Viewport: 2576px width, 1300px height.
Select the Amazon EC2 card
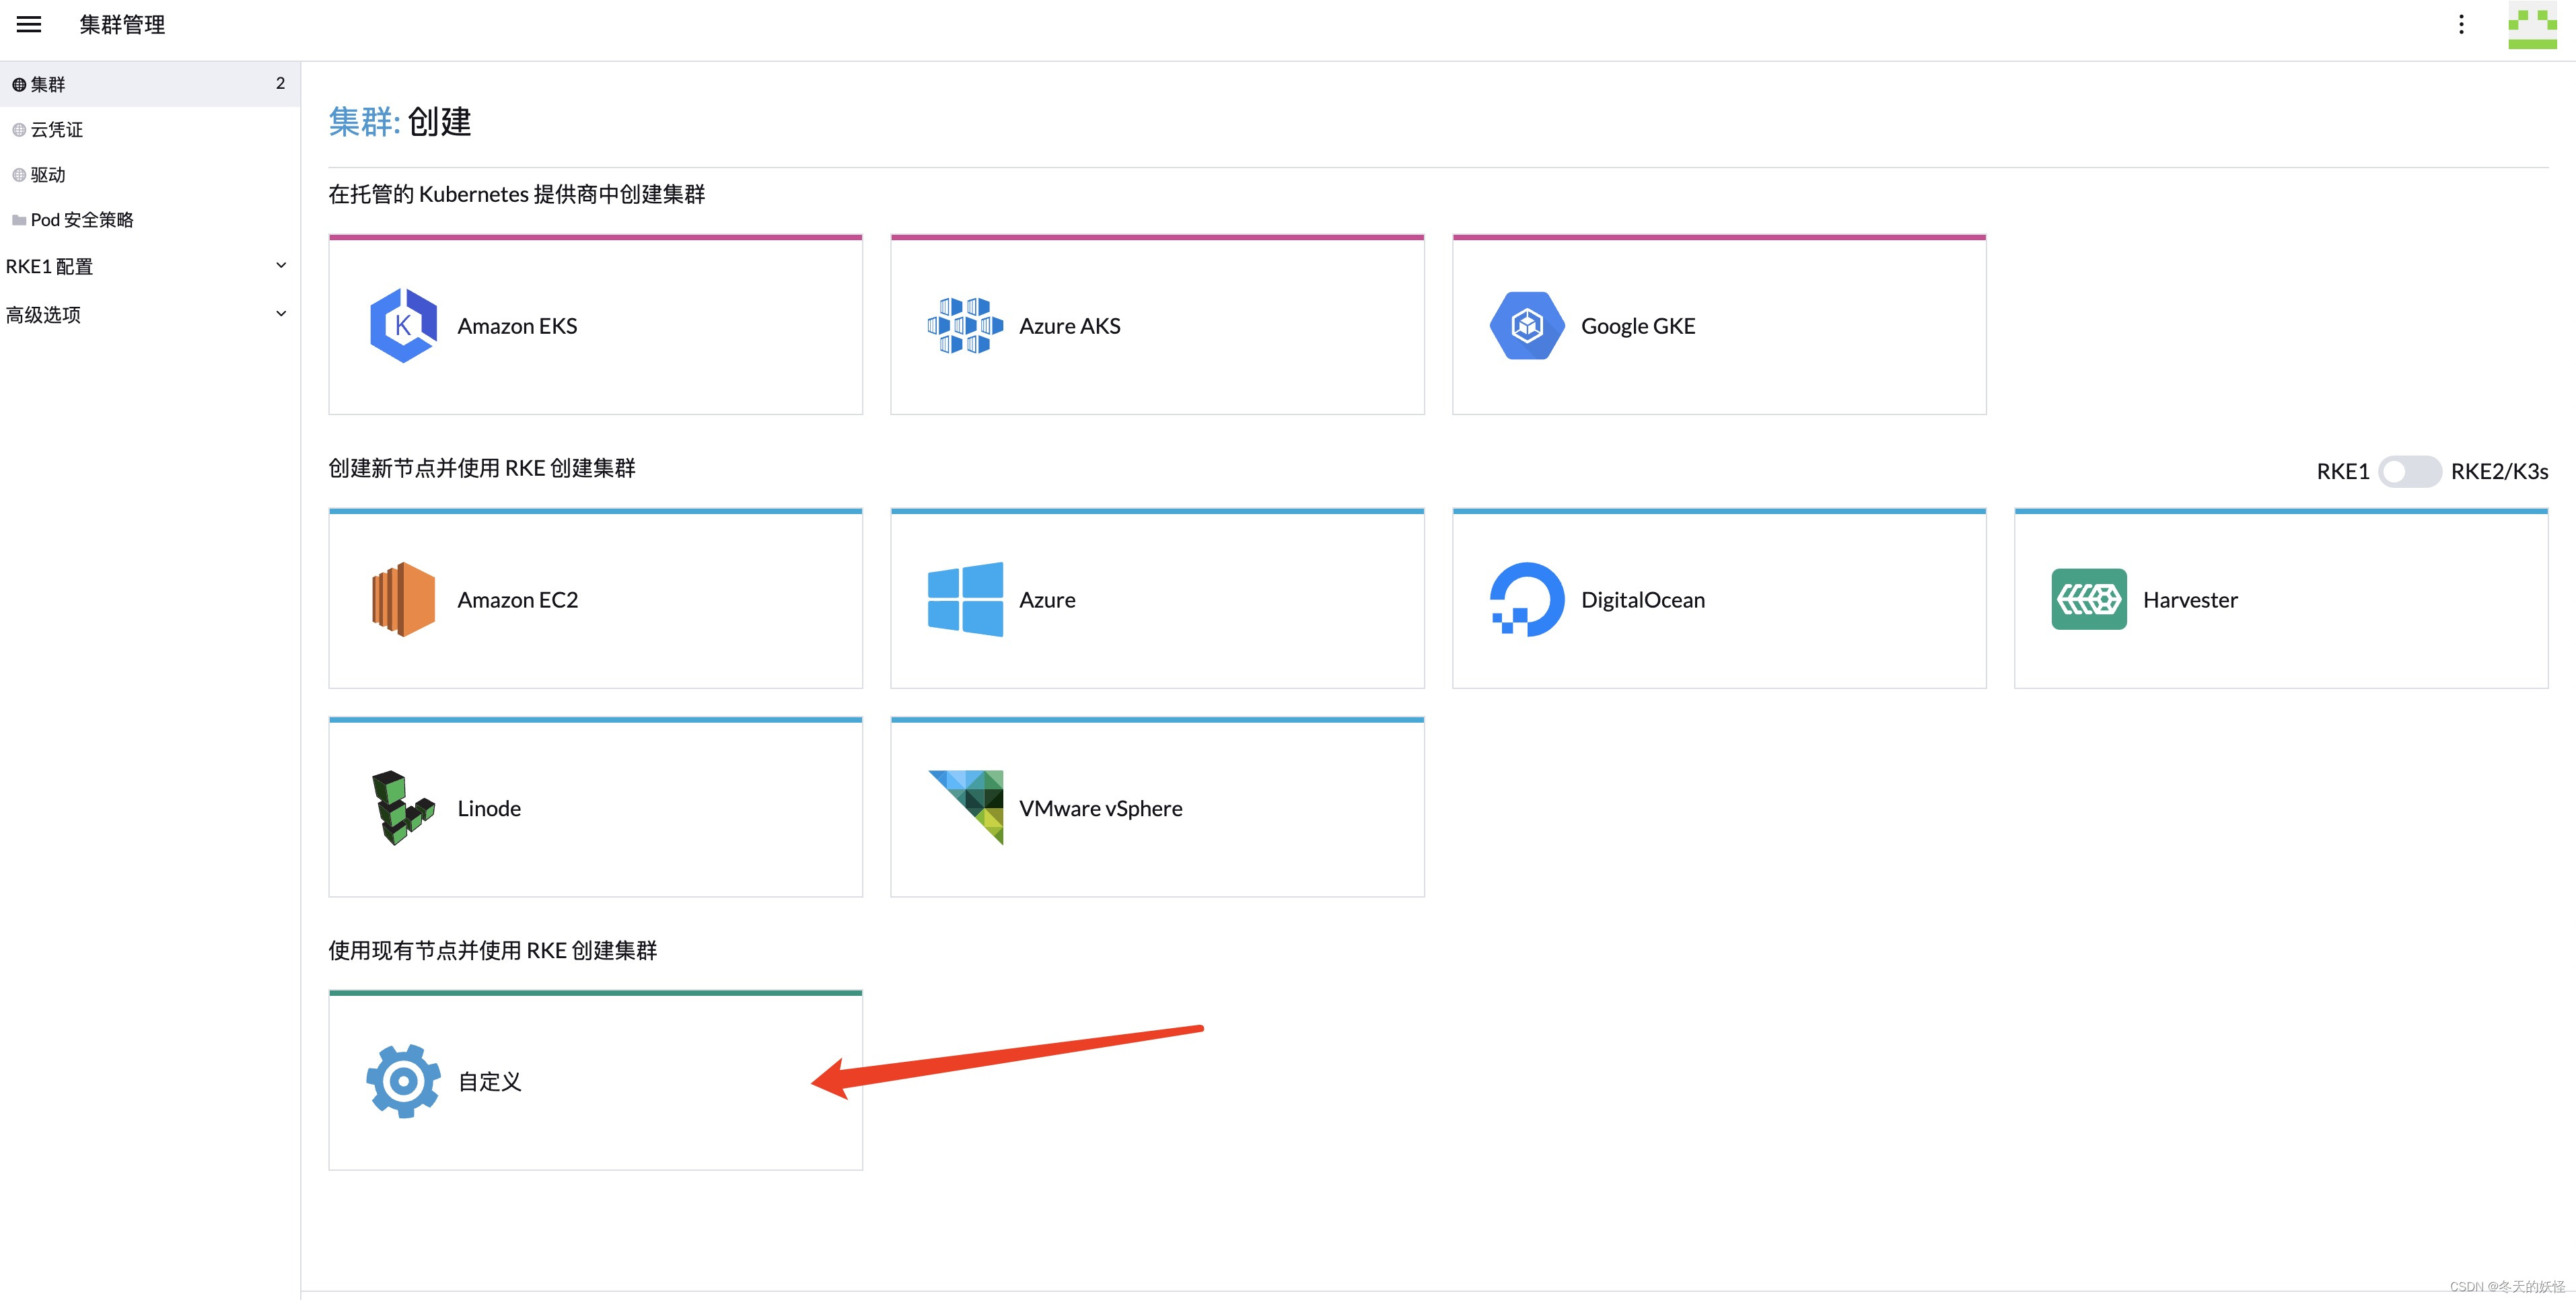tap(595, 599)
